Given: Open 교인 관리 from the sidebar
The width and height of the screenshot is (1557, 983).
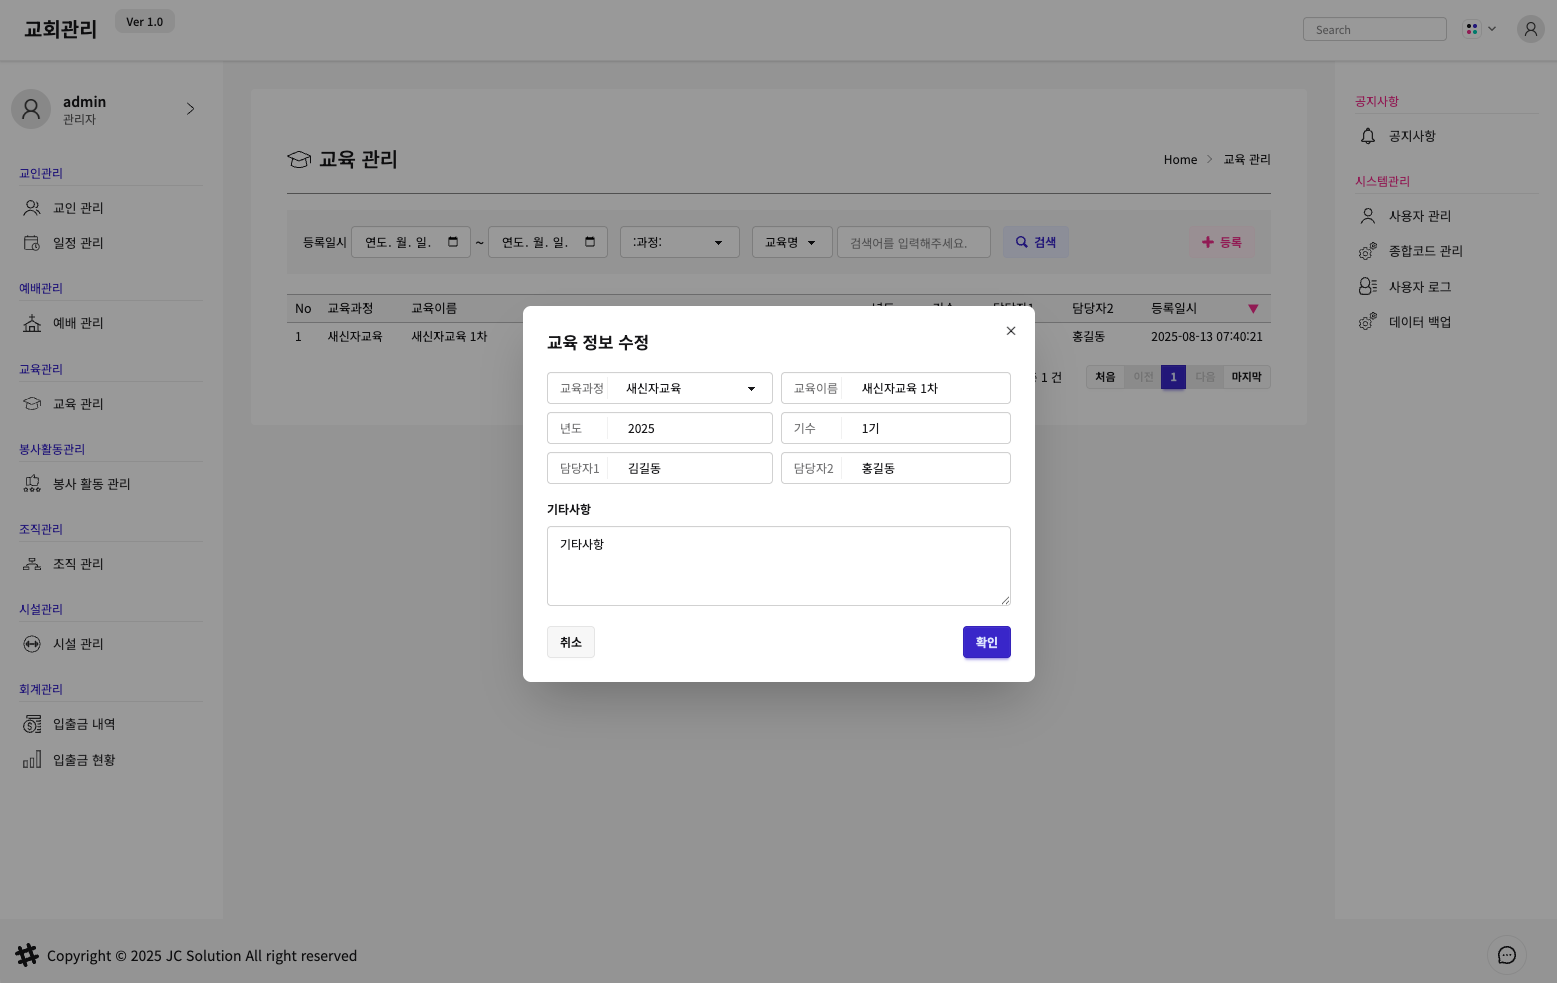Looking at the screenshot, I should (x=78, y=208).
